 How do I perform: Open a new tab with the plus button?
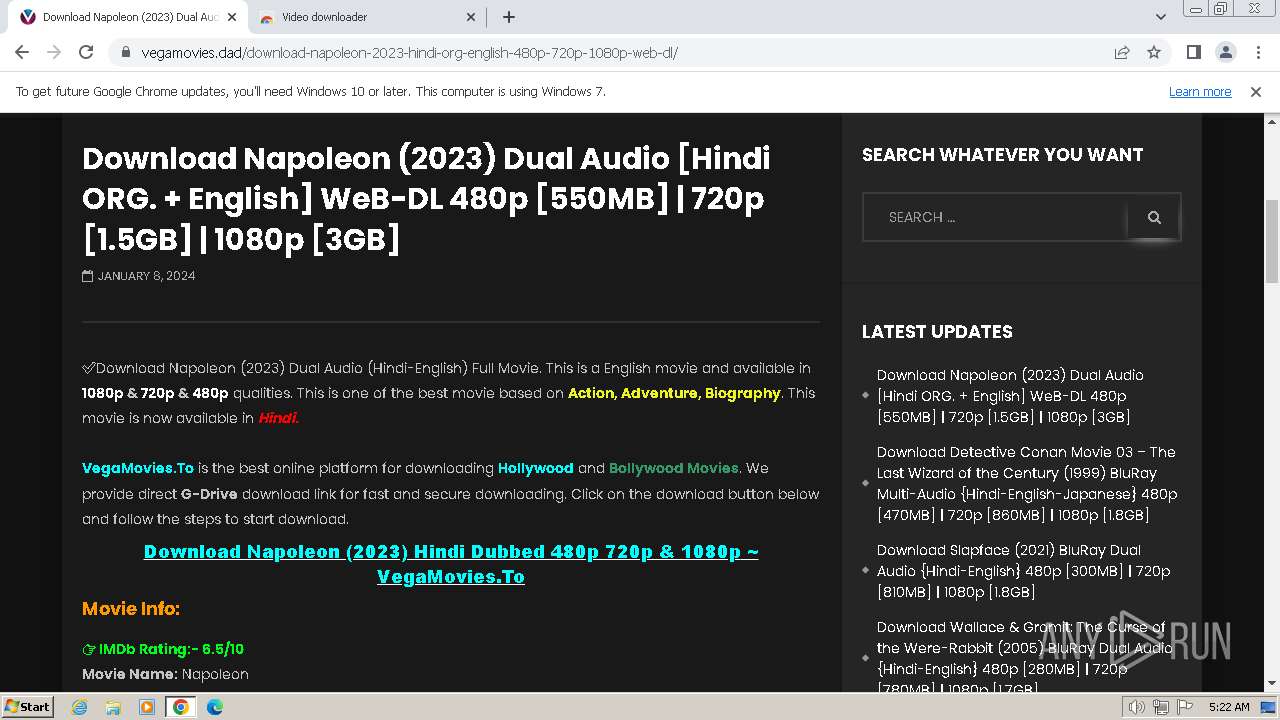[x=509, y=17]
